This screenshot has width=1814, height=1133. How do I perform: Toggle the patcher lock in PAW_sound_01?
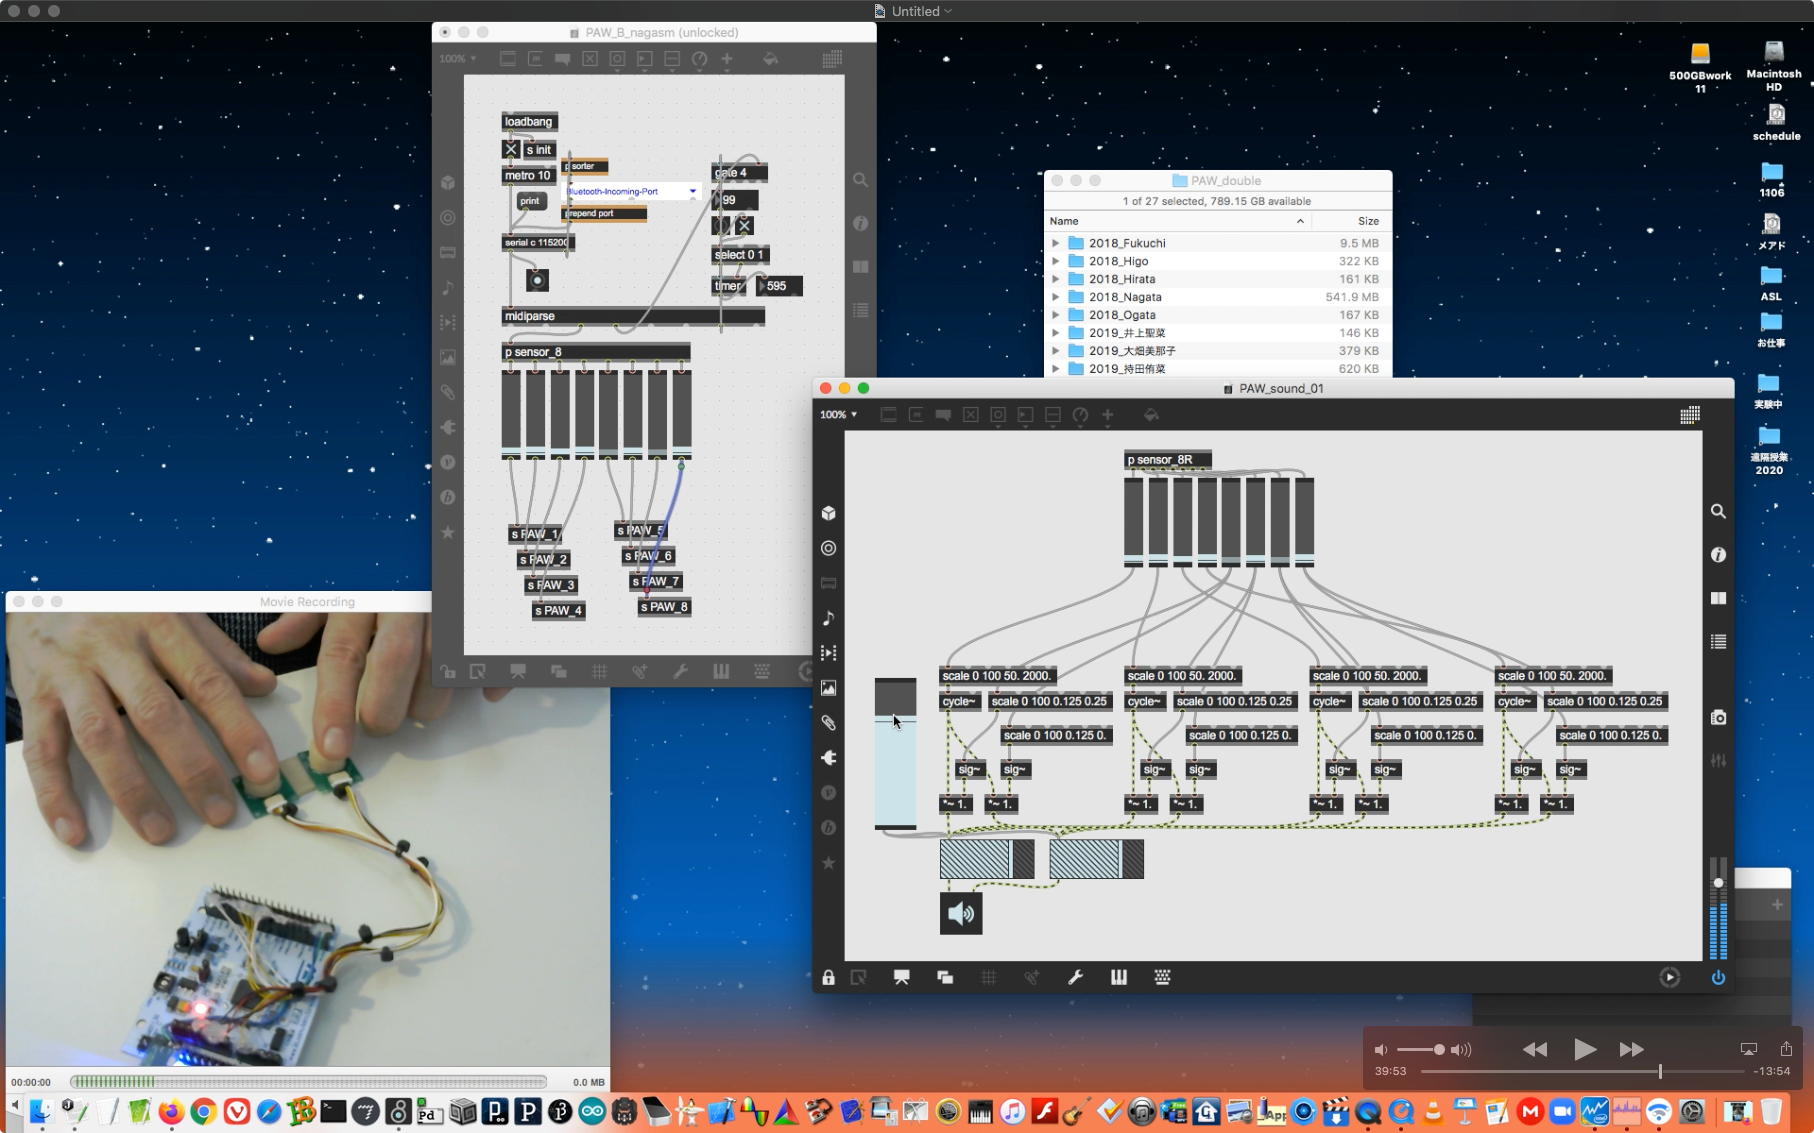pyautogui.click(x=828, y=977)
